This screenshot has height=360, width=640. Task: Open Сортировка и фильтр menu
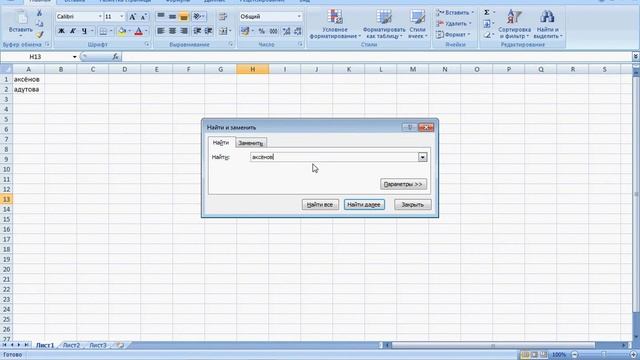click(x=514, y=24)
